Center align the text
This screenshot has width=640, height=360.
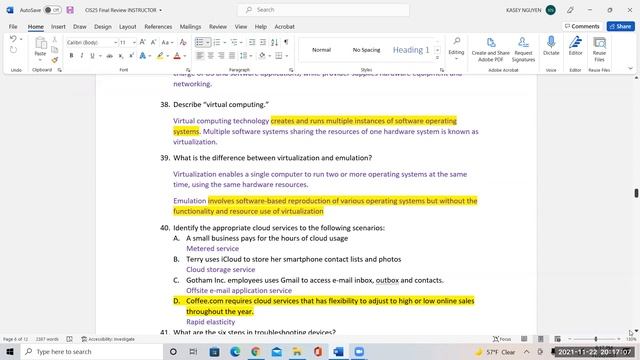pos(211,56)
